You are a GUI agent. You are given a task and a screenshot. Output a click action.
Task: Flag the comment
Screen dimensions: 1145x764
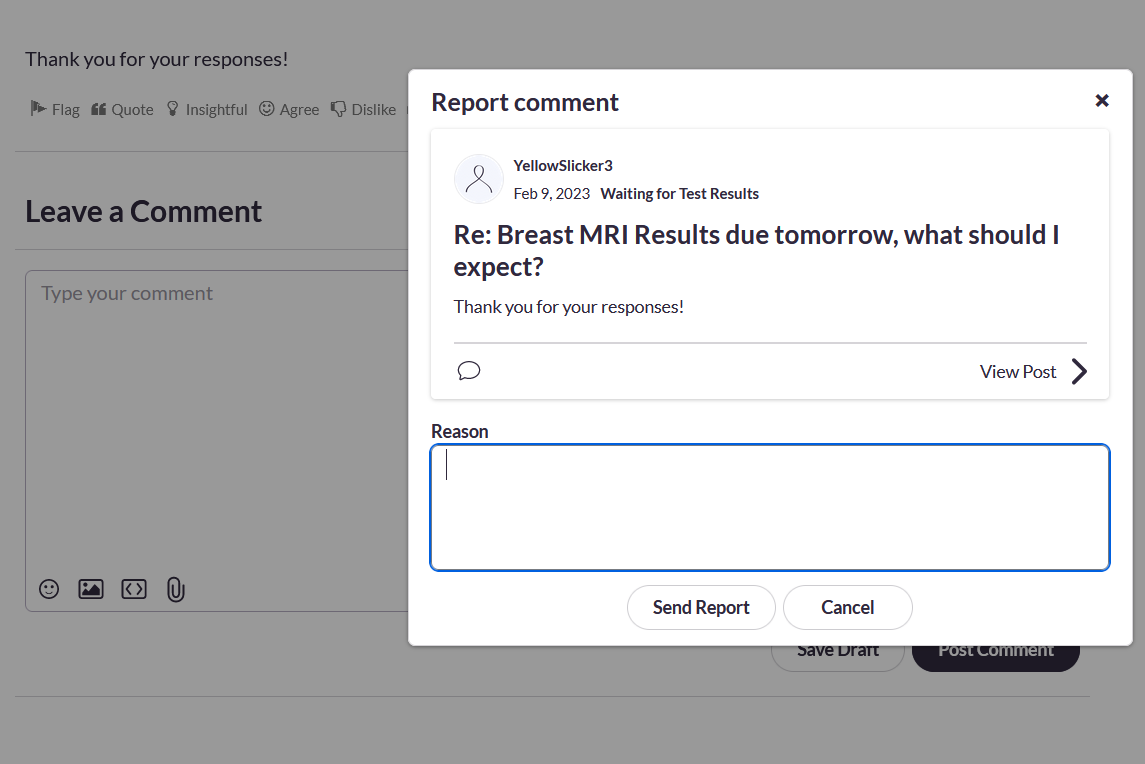click(x=55, y=110)
